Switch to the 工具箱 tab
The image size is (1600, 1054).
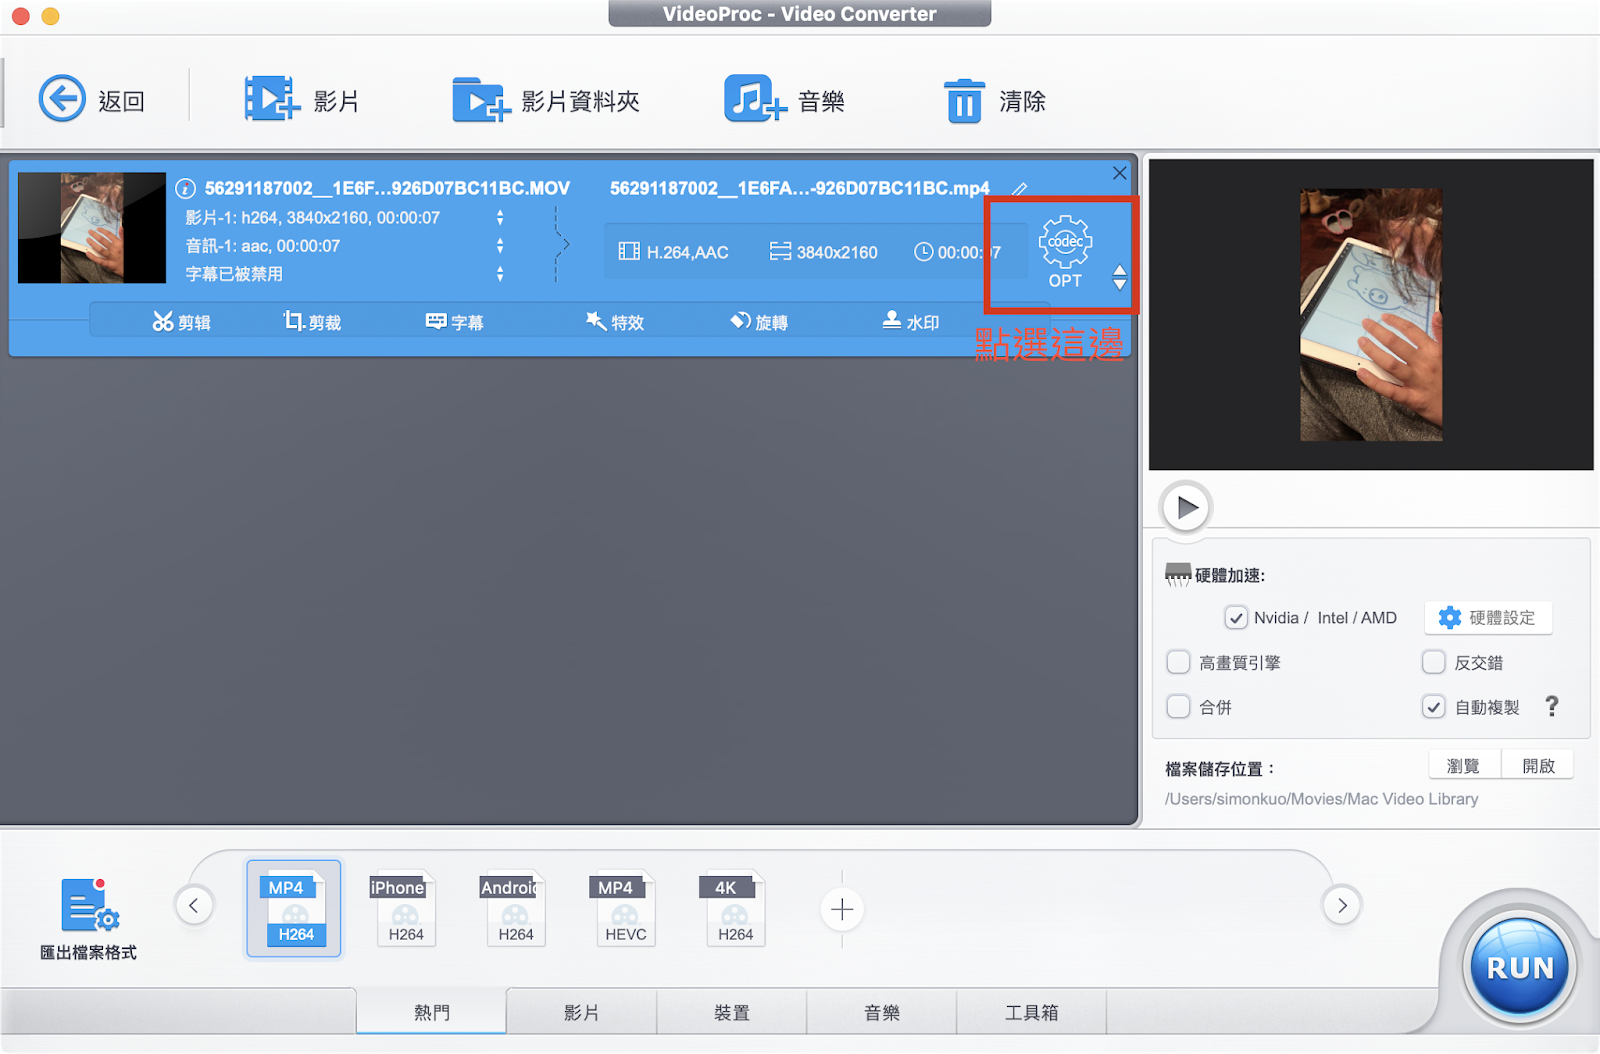(1032, 1012)
